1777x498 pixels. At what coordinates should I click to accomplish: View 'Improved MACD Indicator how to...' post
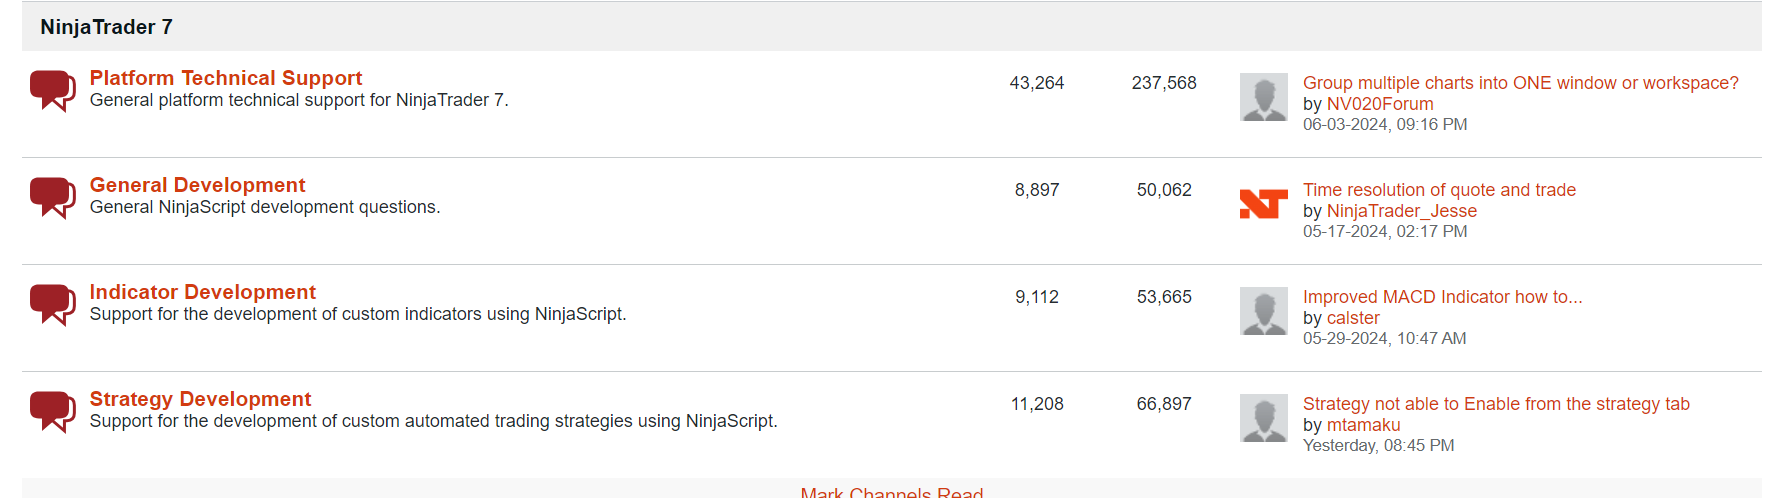(1442, 297)
